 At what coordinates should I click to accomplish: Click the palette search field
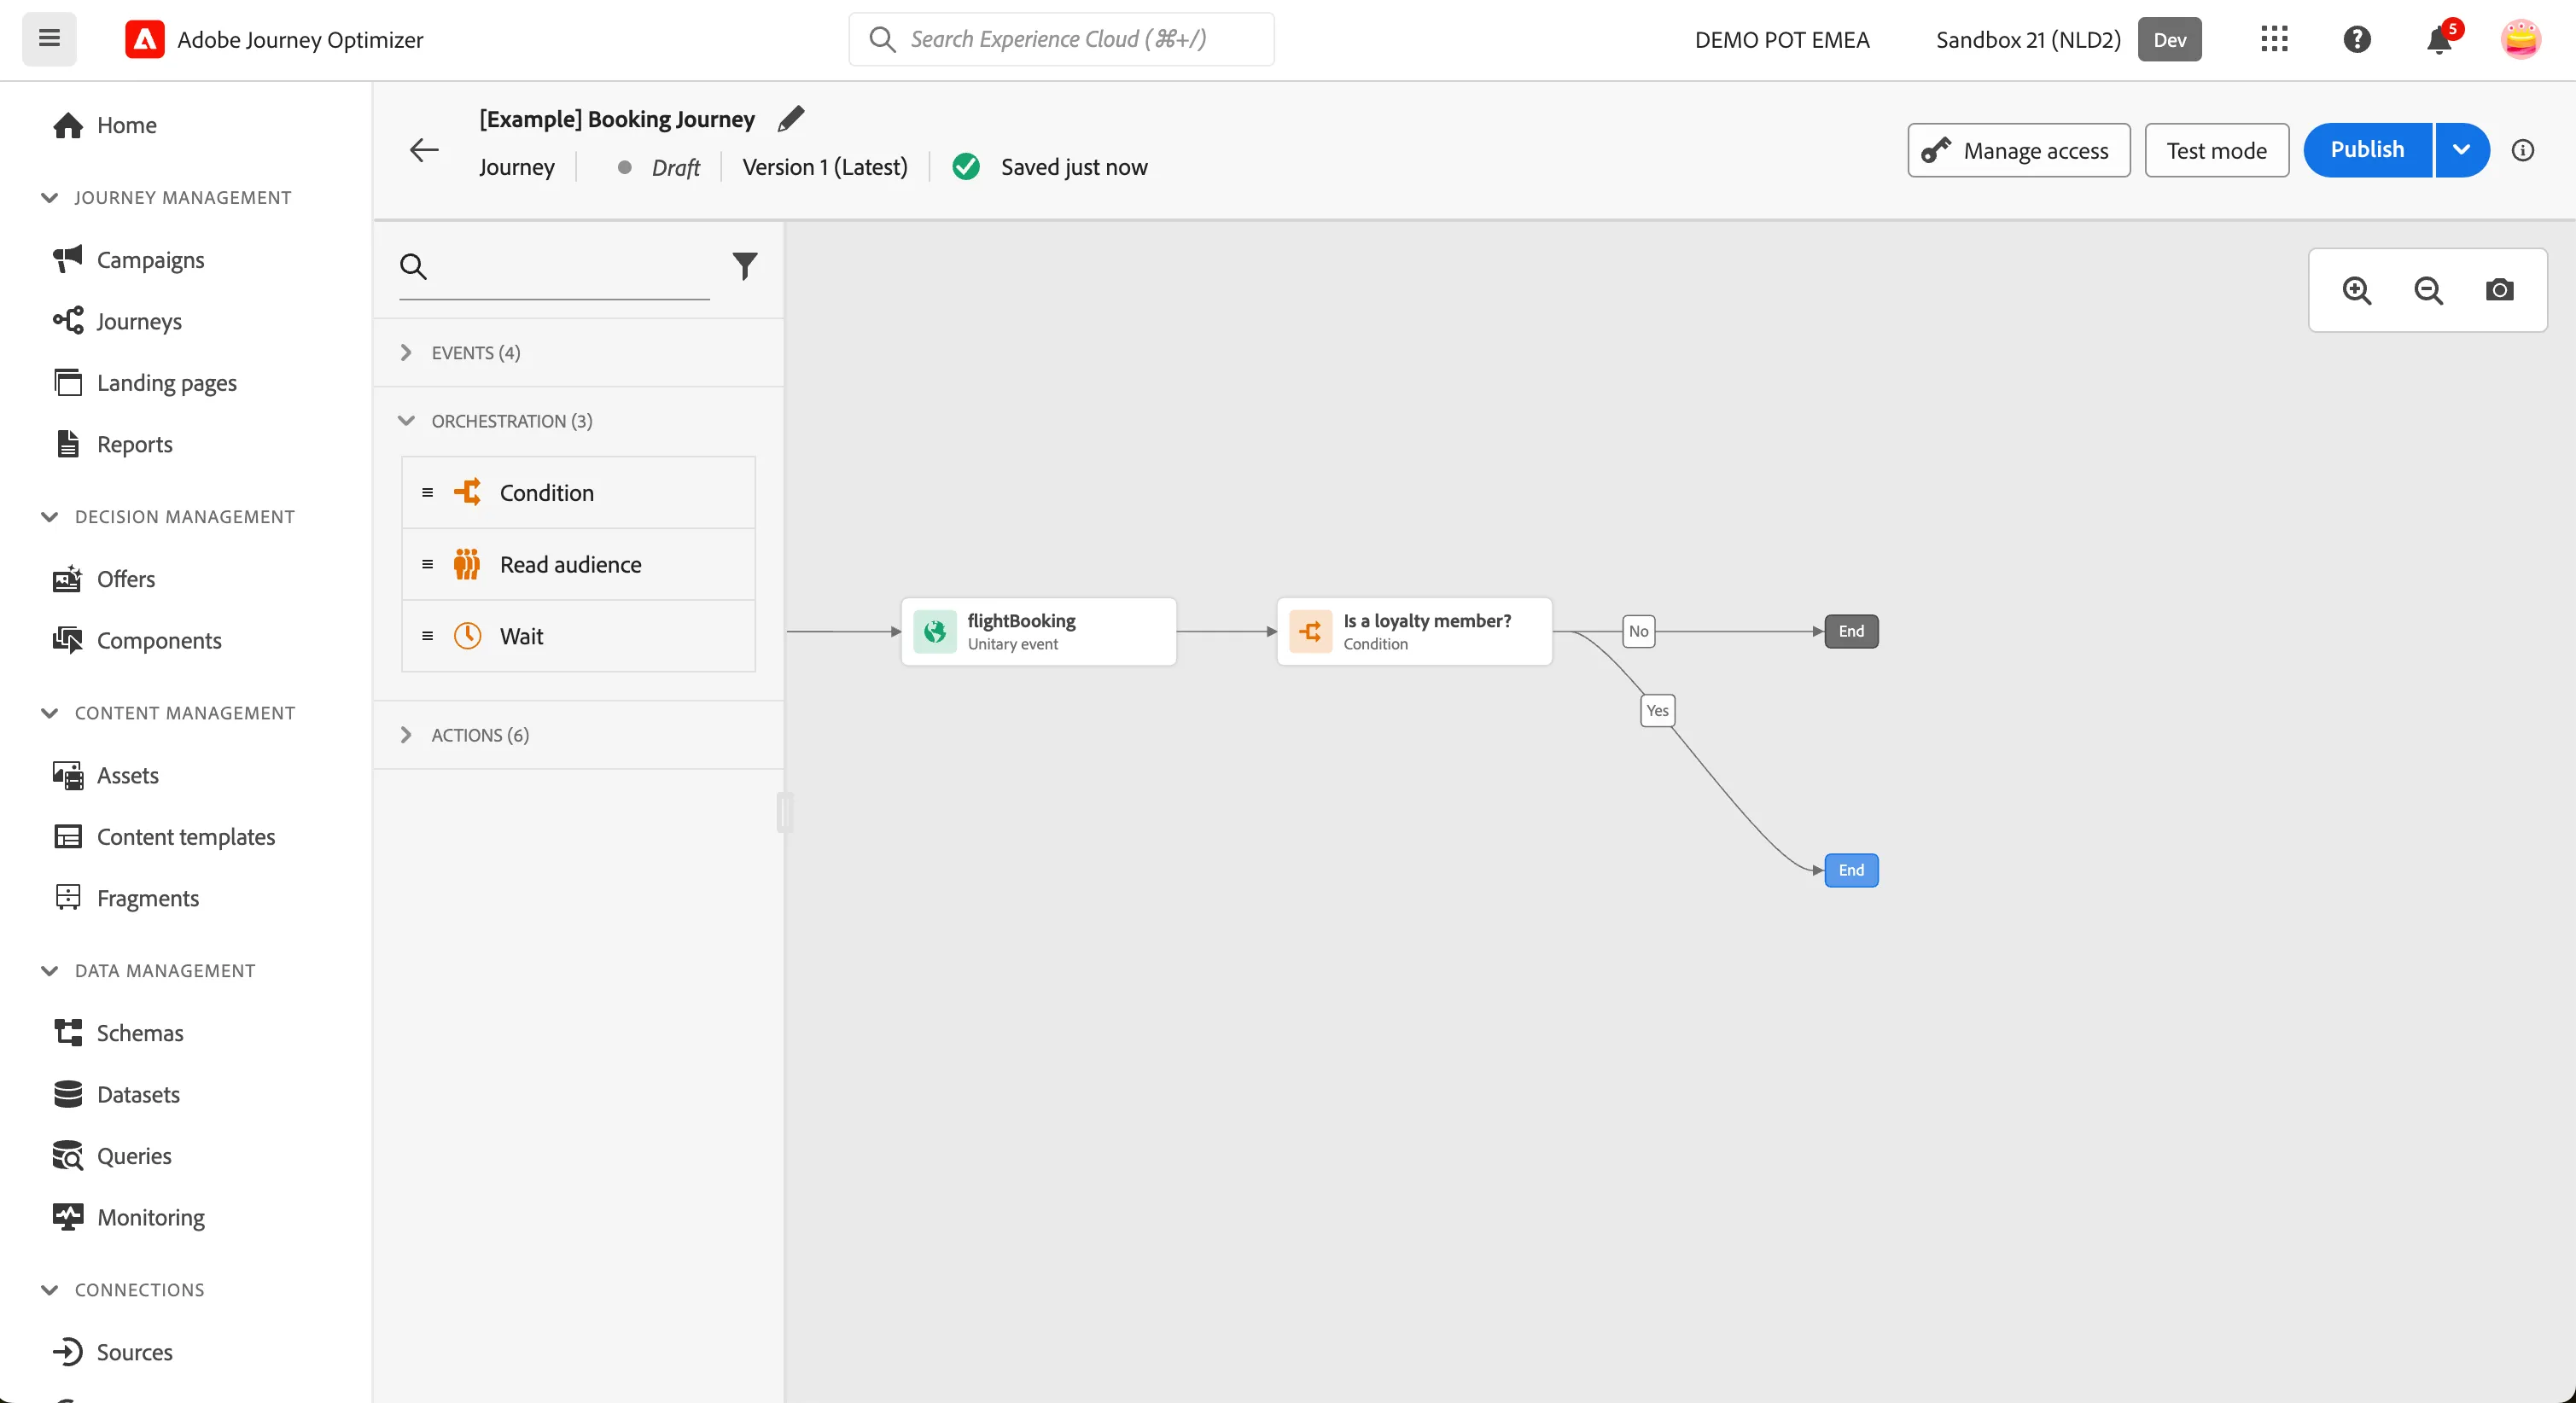click(x=554, y=267)
